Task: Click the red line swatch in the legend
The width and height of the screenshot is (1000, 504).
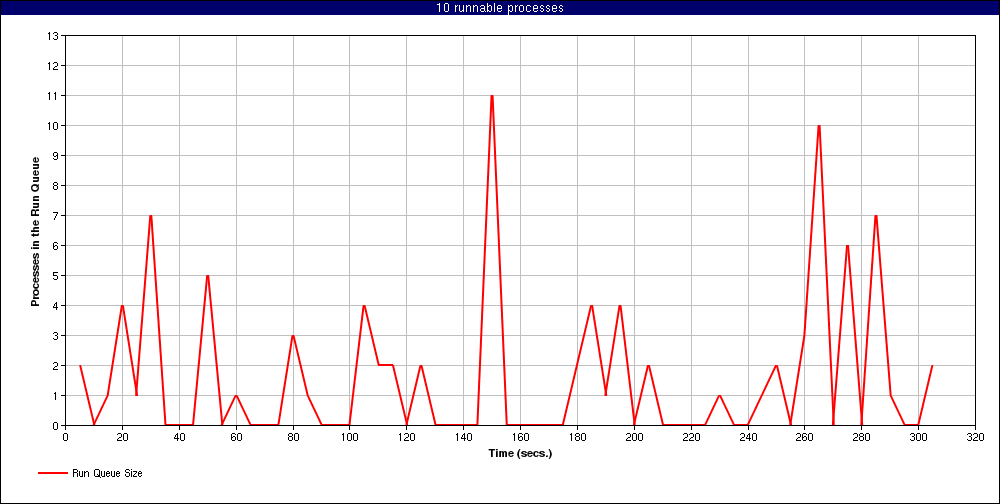Action: 52,473
